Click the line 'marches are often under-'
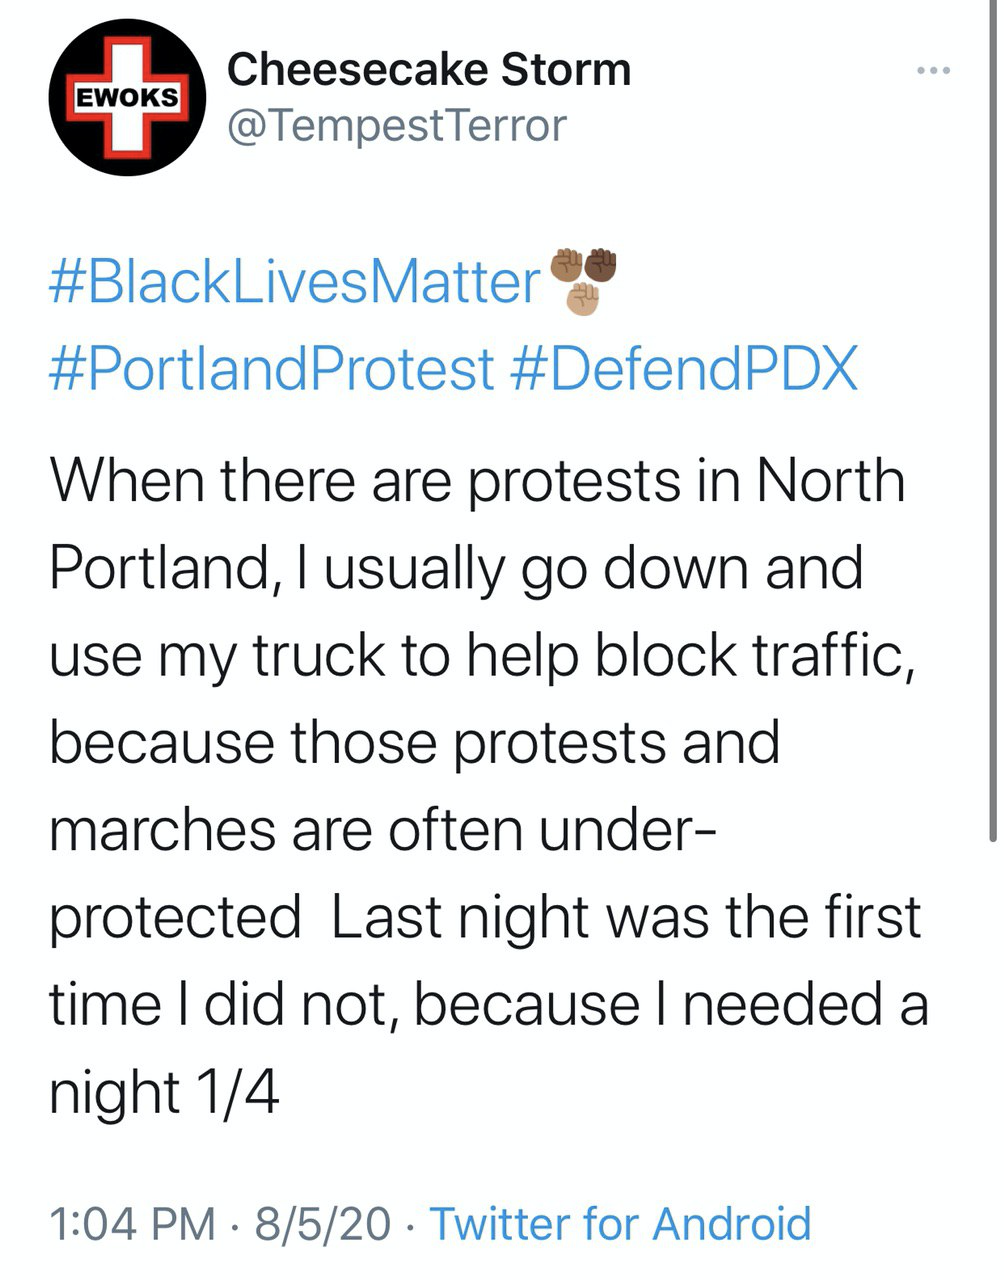The height and width of the screenshot is (1280, 1004). (380, 830)
